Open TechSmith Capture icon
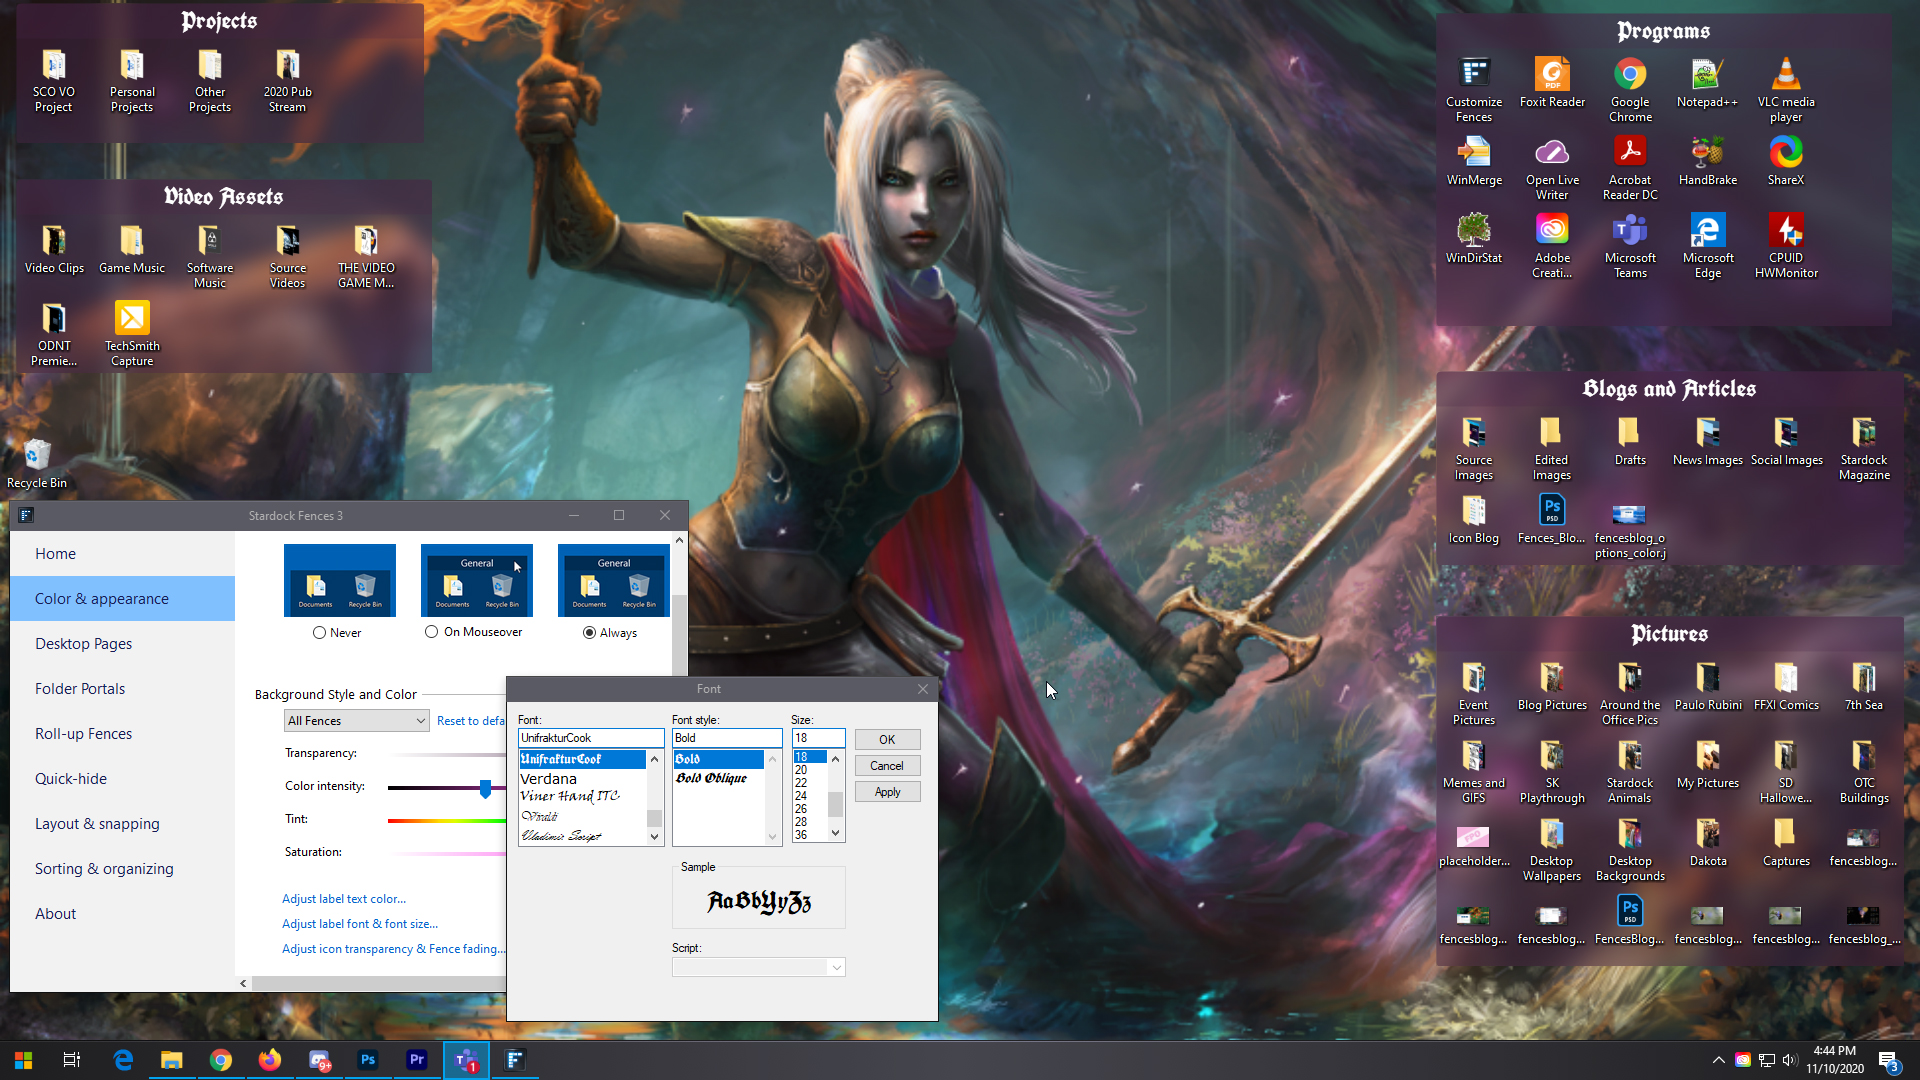Screen dimensions: 1920x1080 (x=132, y=333)
